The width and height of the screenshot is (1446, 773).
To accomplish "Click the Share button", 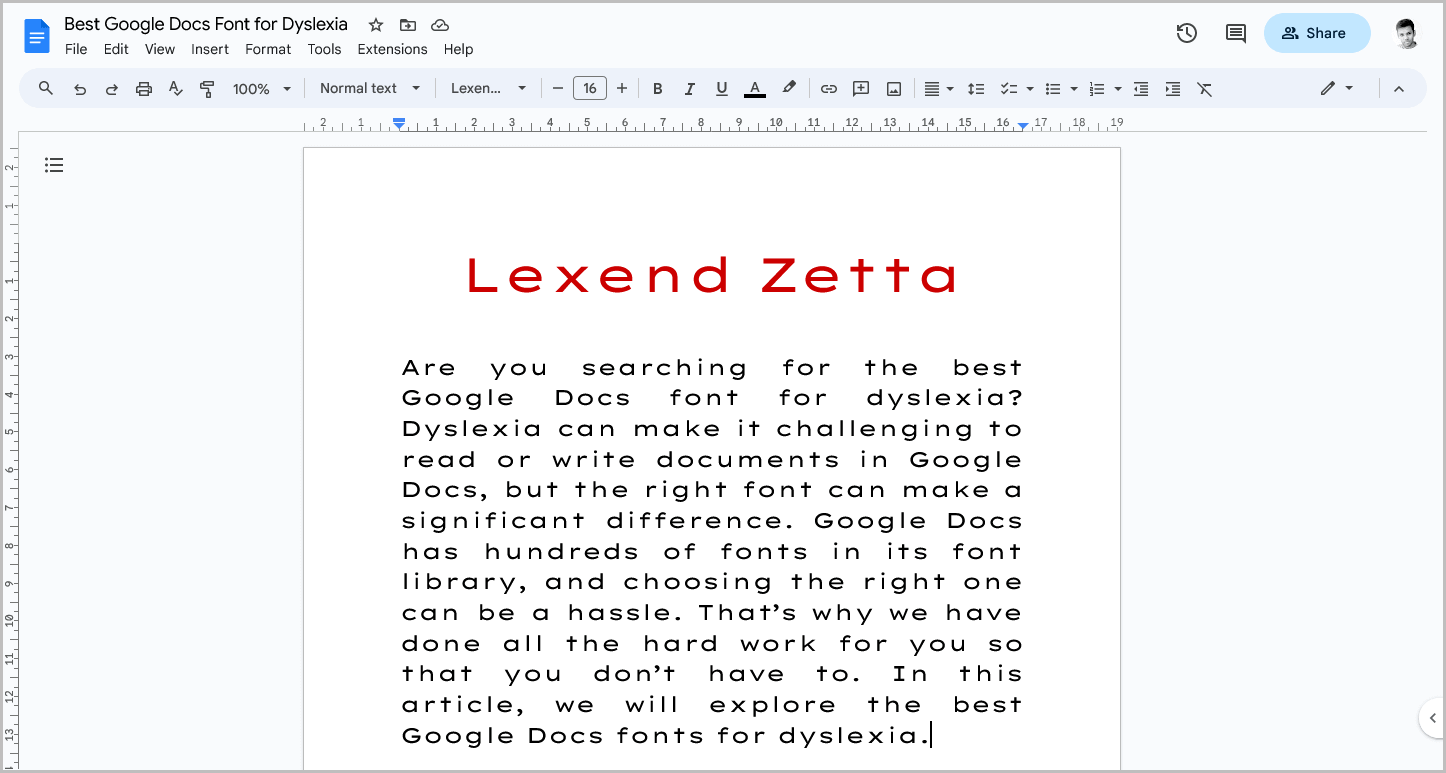I will coord(1316,33).
